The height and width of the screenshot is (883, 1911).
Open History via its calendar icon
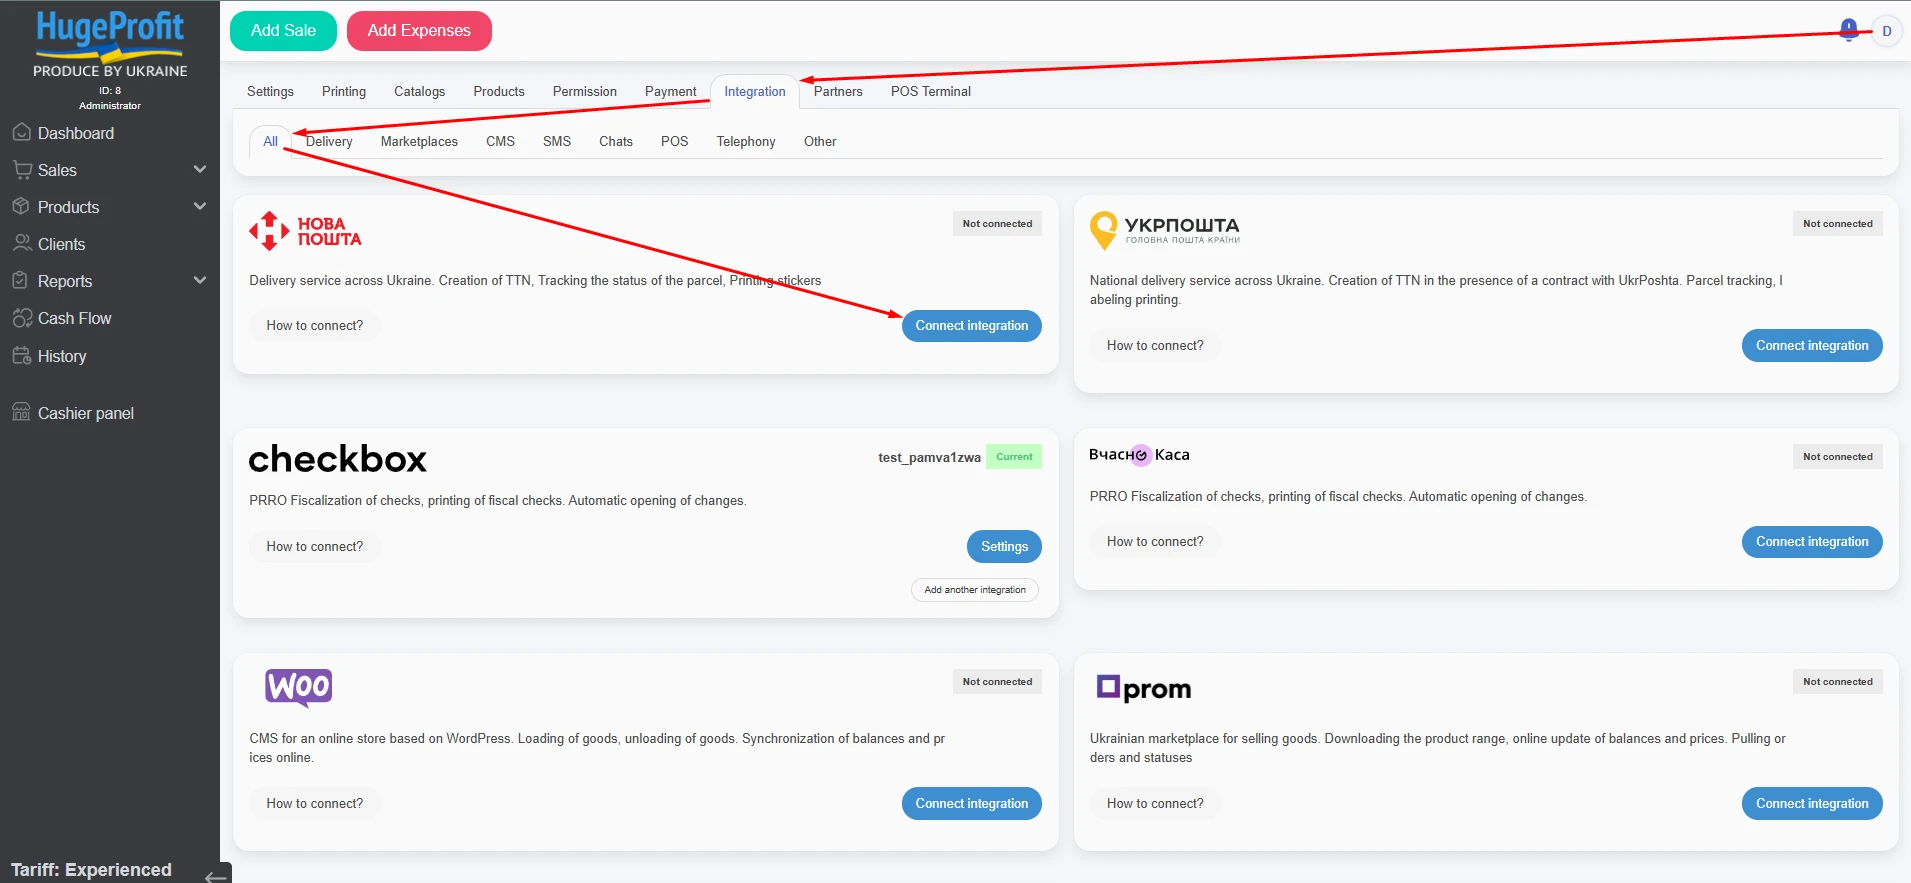21,356
